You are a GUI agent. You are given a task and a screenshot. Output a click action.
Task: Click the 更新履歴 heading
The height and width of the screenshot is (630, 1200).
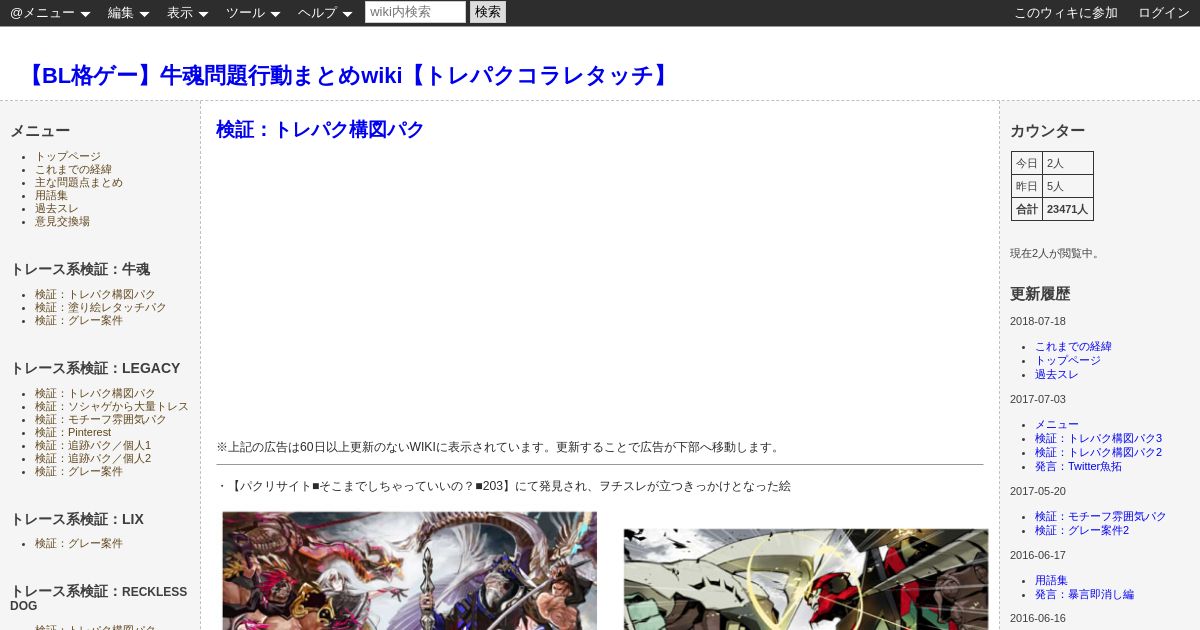tap(1040, 294)
